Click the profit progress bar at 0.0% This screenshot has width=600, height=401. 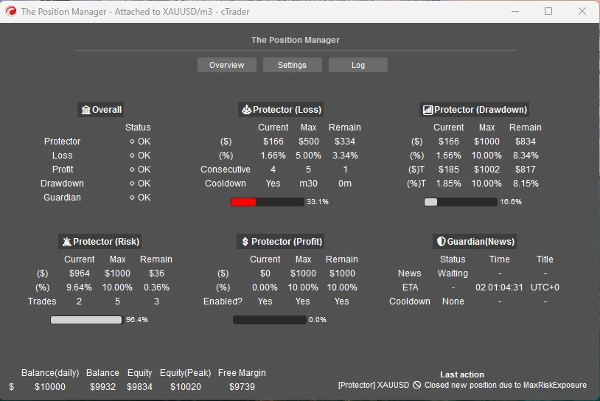tap(270, 320)
